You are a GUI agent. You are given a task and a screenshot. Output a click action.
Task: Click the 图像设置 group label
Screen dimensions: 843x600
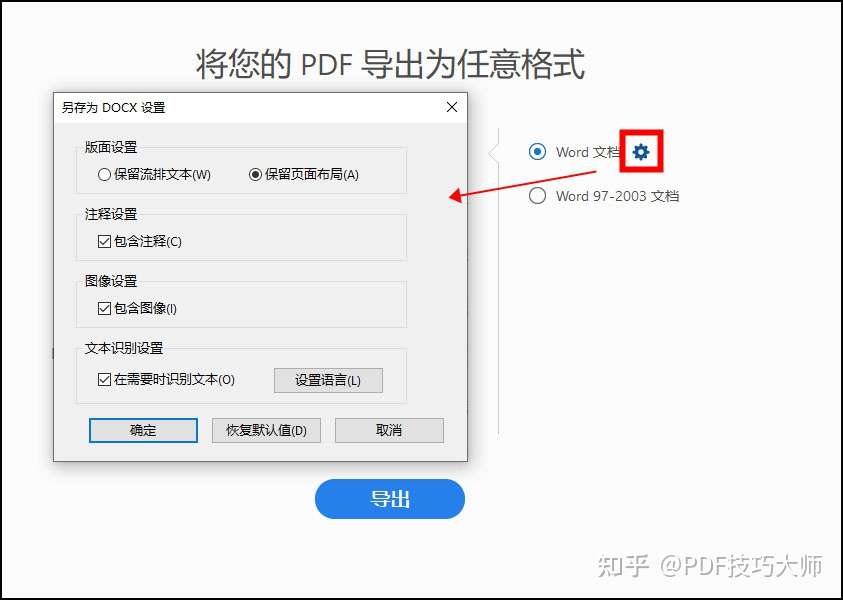point(111,281)
